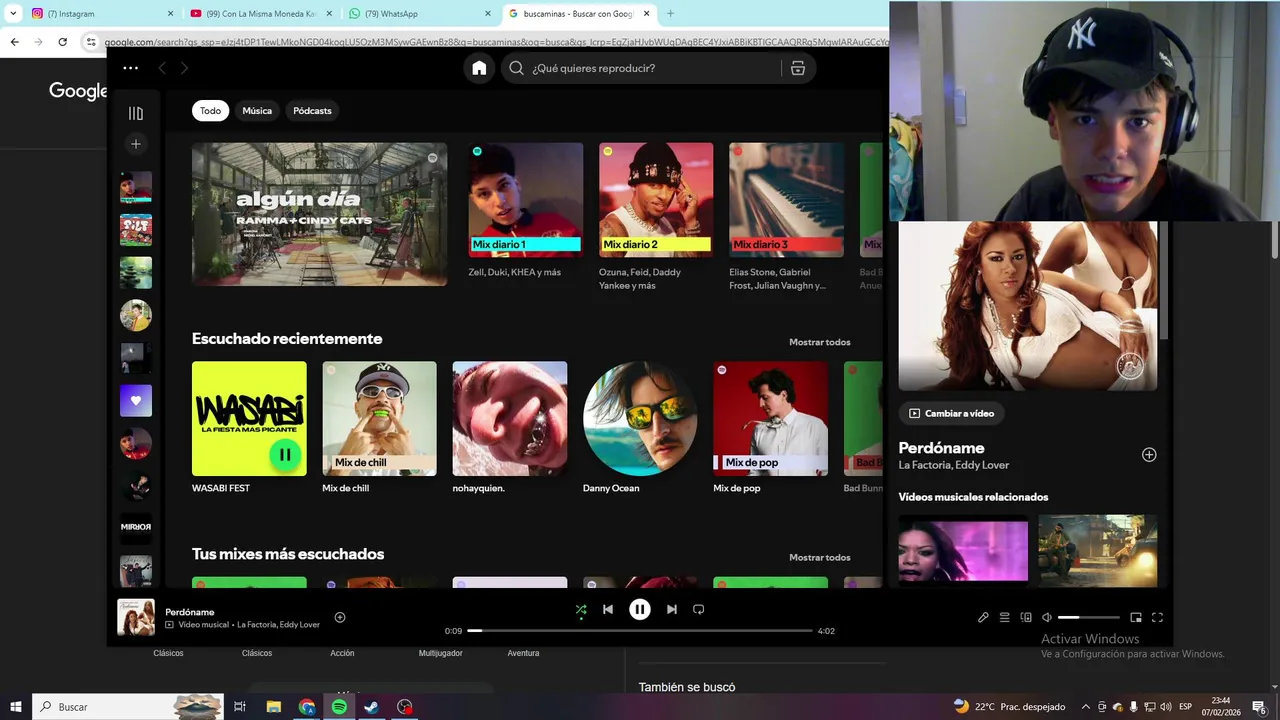Open the Browse icon in search bar
The image size is (1280, 720).
[797, 68]
